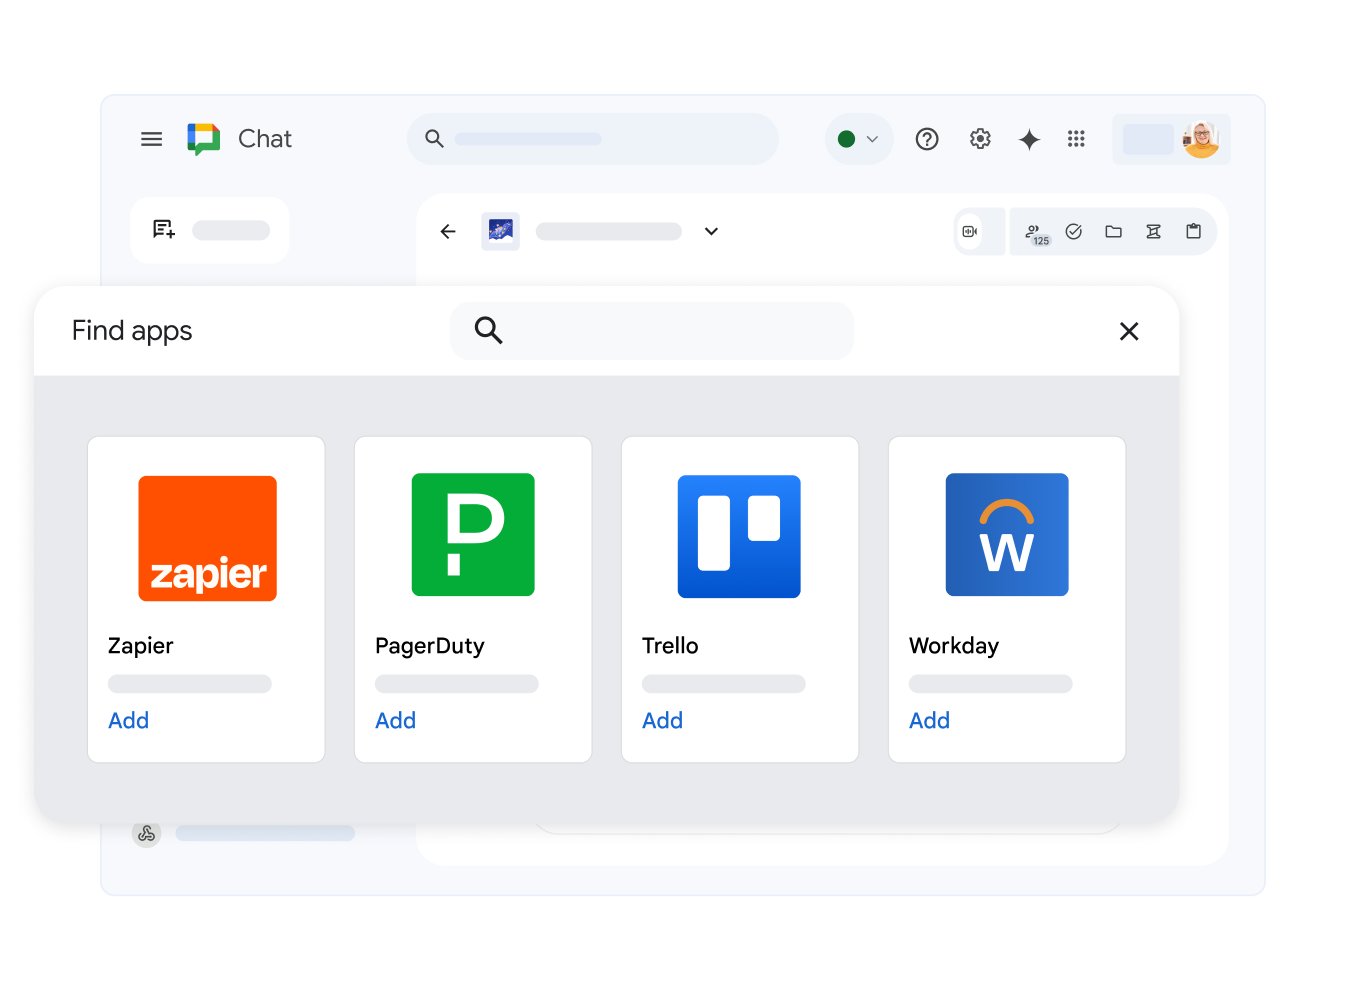1368x1000 pixels.
Task: Click the magnifier icon in Chat search
Action: point(434,139)
